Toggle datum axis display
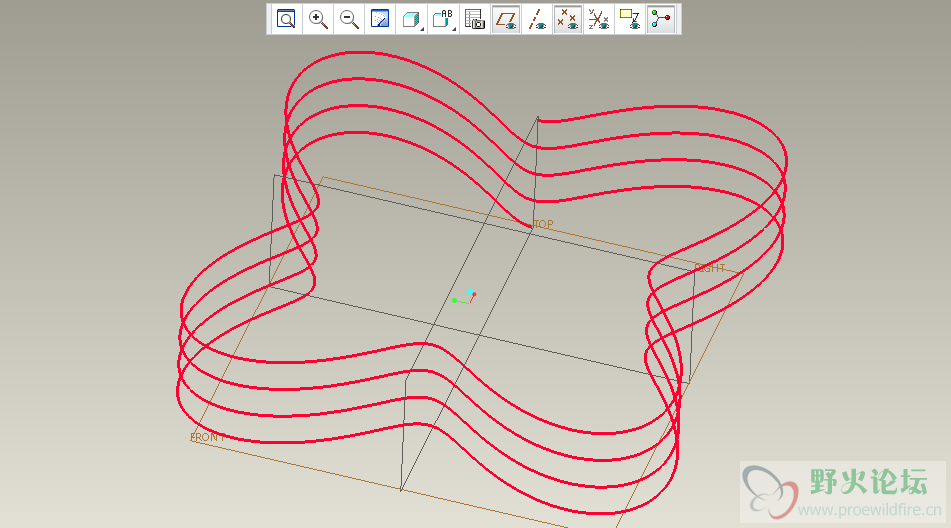This screenshot has height=528, width=951. [x=537, y=19]
